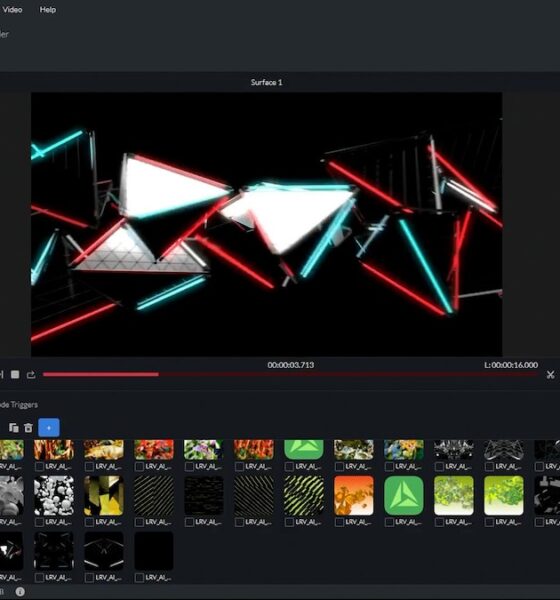Image resolution: width=560 pixels, height=600 pixels.
Task: Open the Help menu
Action: point(48,10)
